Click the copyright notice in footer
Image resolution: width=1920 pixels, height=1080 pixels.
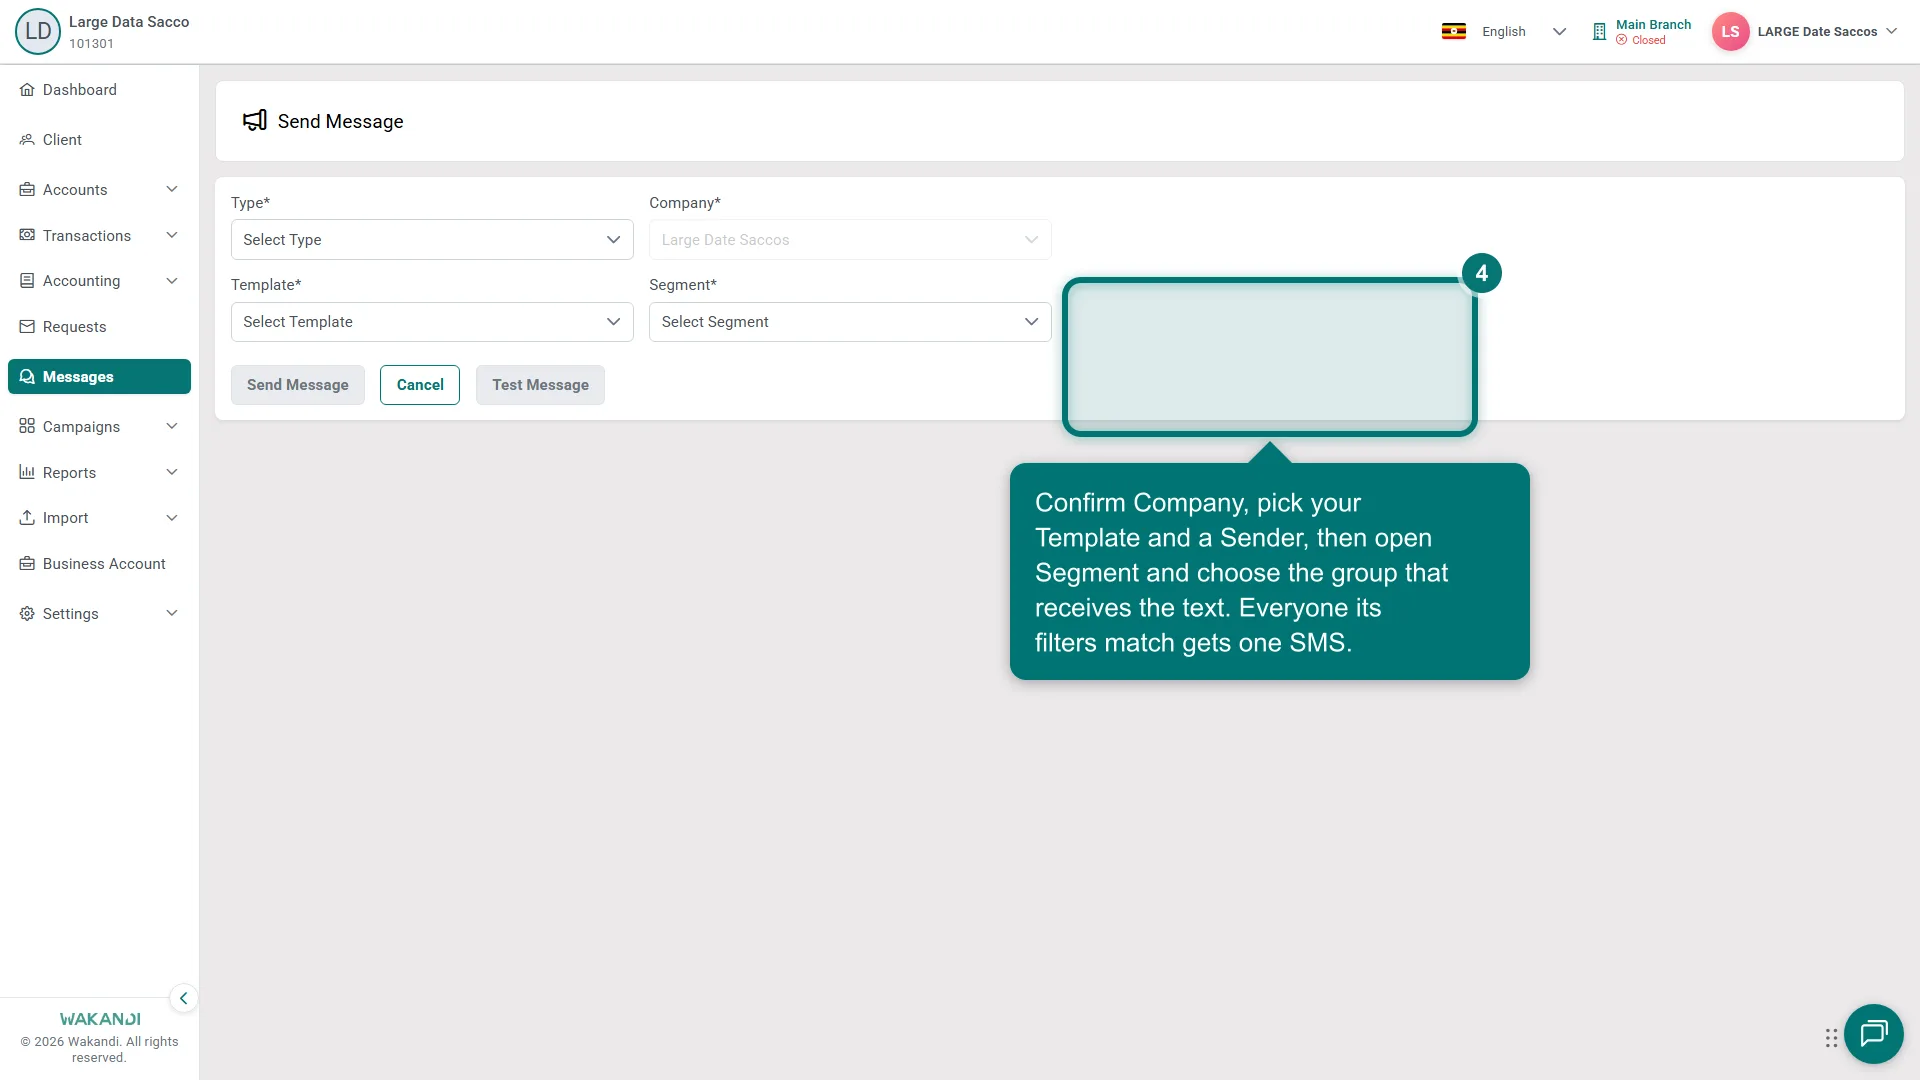tap(99, 1049)
